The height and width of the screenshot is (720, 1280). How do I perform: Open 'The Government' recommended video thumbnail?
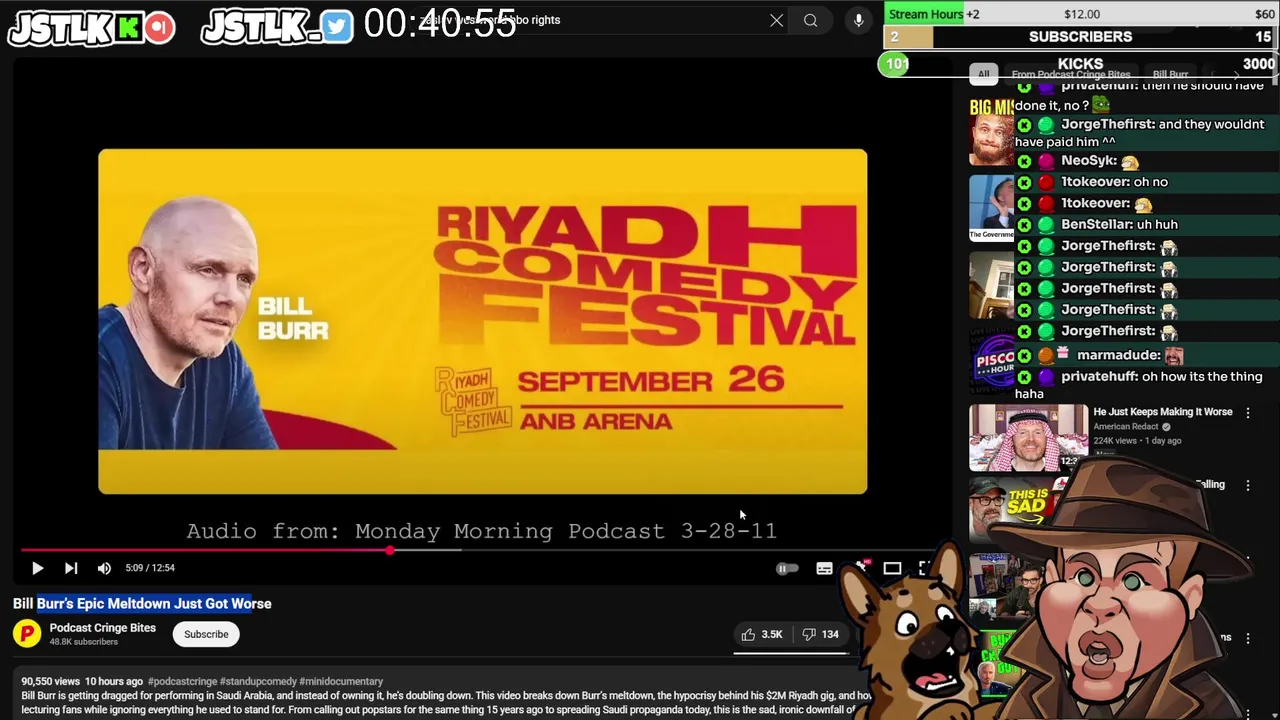coord(991,208)
